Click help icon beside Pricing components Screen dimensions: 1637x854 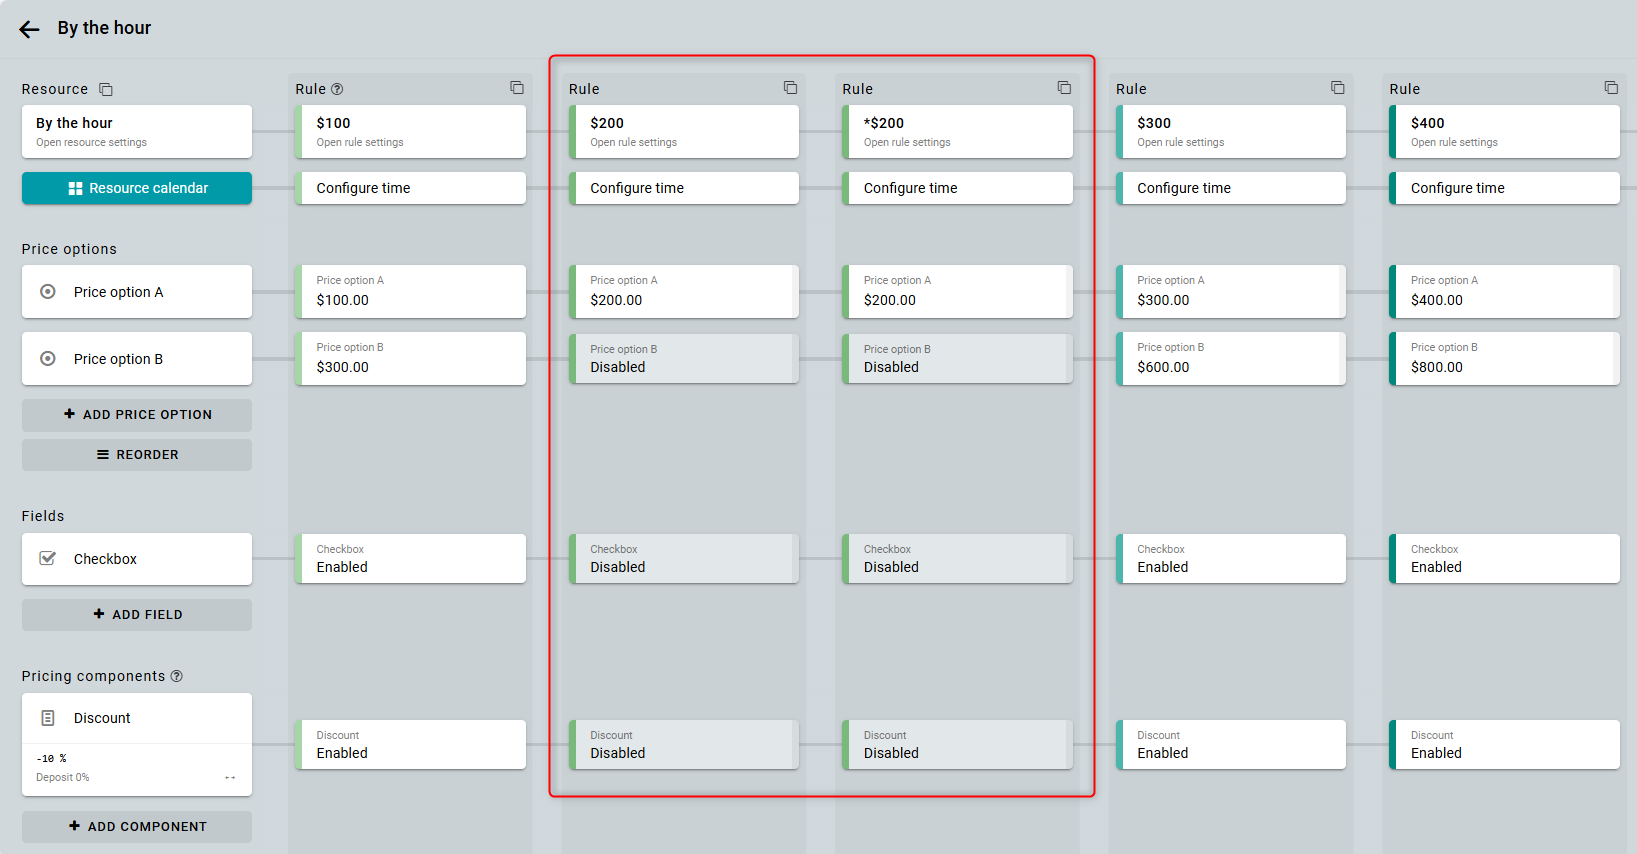pyautogui.click(x=177, y=676)
